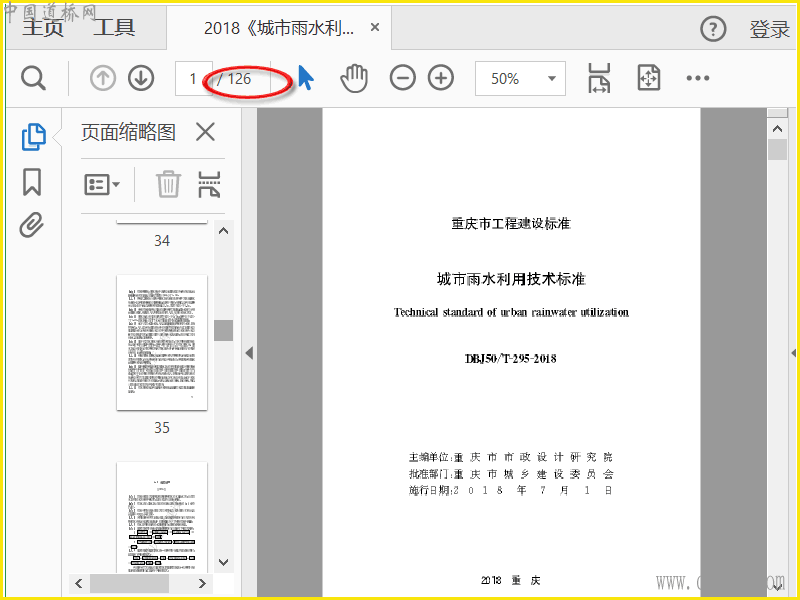800x600 pixels.
Task: Open the page thumbnails sidebar icon
Action: [34, 137]
